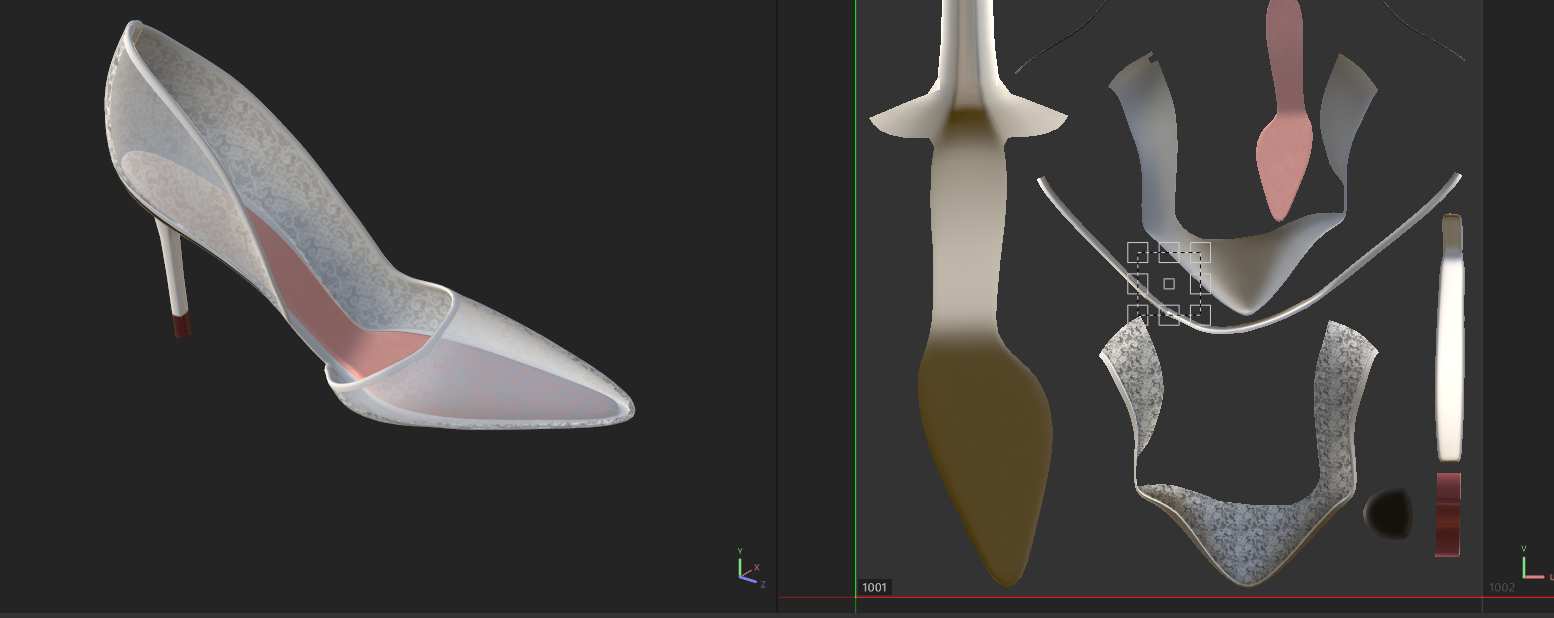1554x618 pixels.
Task: Click the top-right transform handle
Action: tap(1200, 252)
